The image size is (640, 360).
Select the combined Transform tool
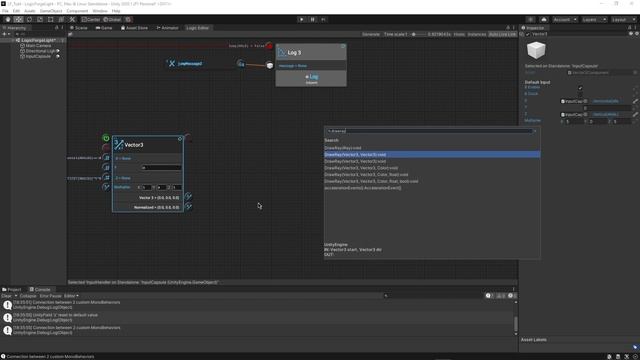click(61, 20)
